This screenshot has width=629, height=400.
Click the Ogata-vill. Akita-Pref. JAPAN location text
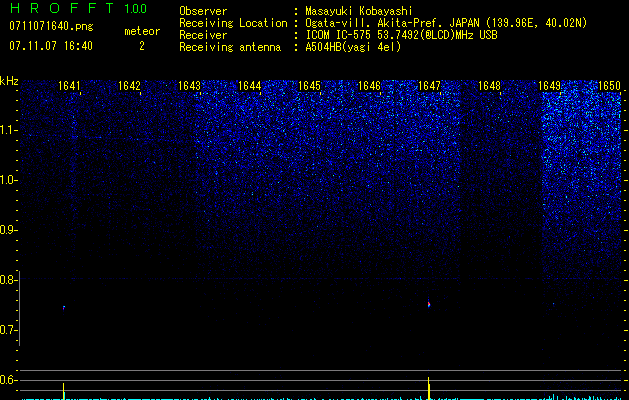(x=446, y=23)
